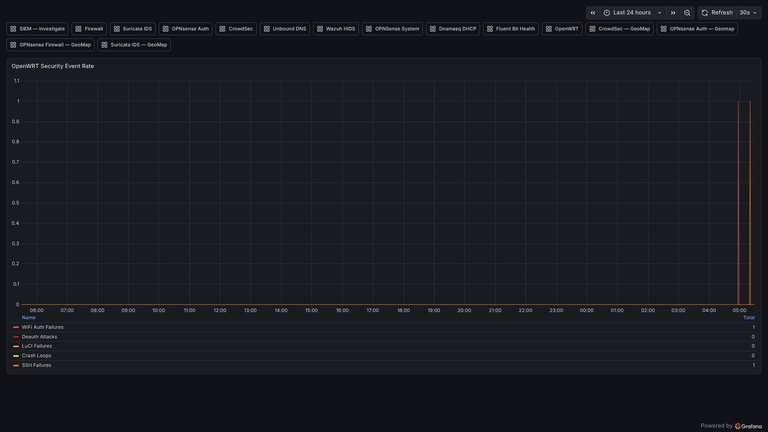Click the orange SSH Failures spike in the chart
The width and height of the screenshot is (768, 432).
point(750,203)
